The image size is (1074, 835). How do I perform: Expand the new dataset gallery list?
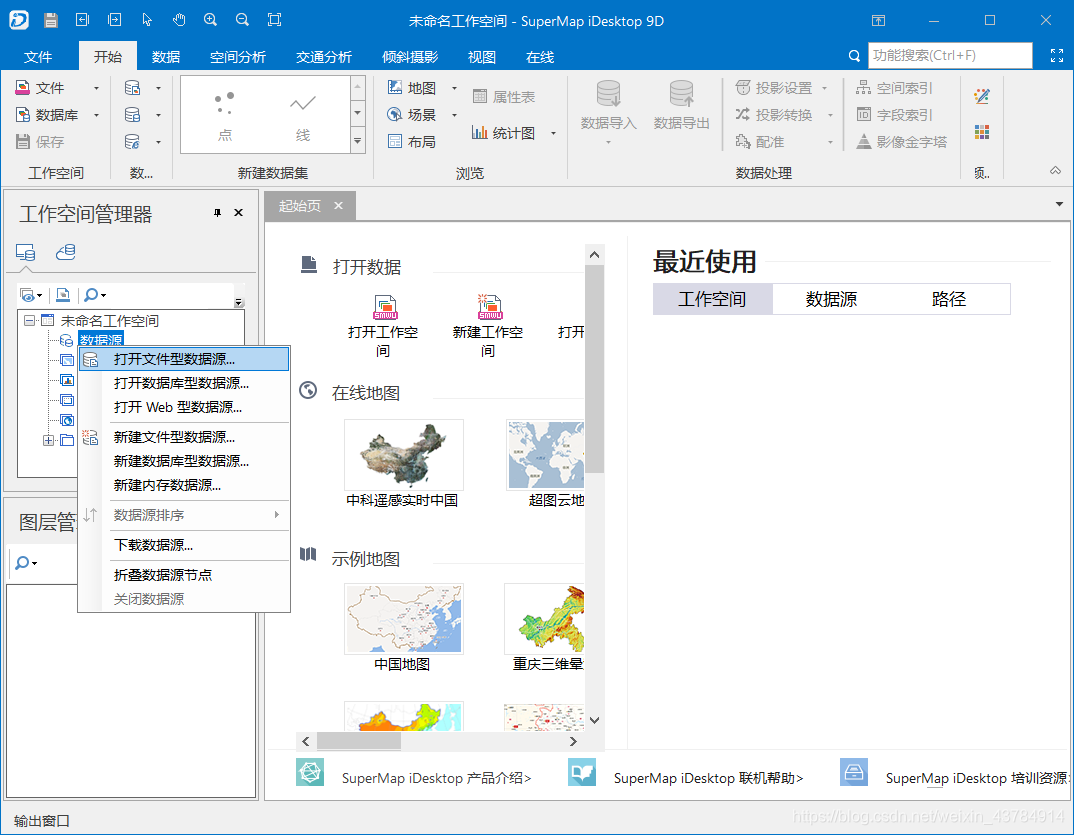pyautogui.click(x=358, y=141)
